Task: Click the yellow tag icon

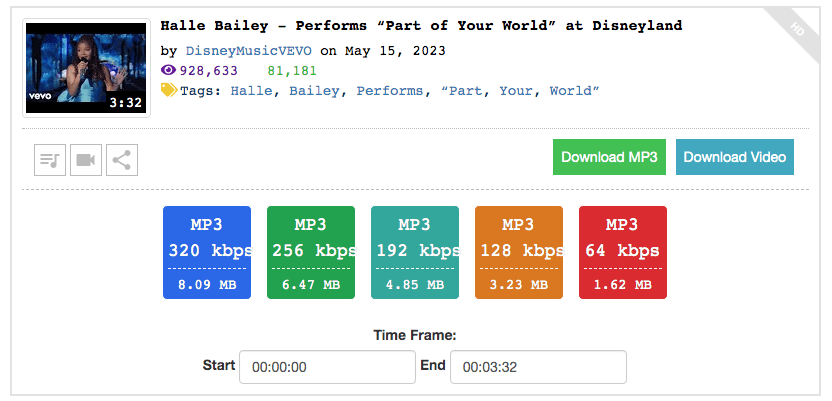Action: pyautogui.click(x=169, y=90)
